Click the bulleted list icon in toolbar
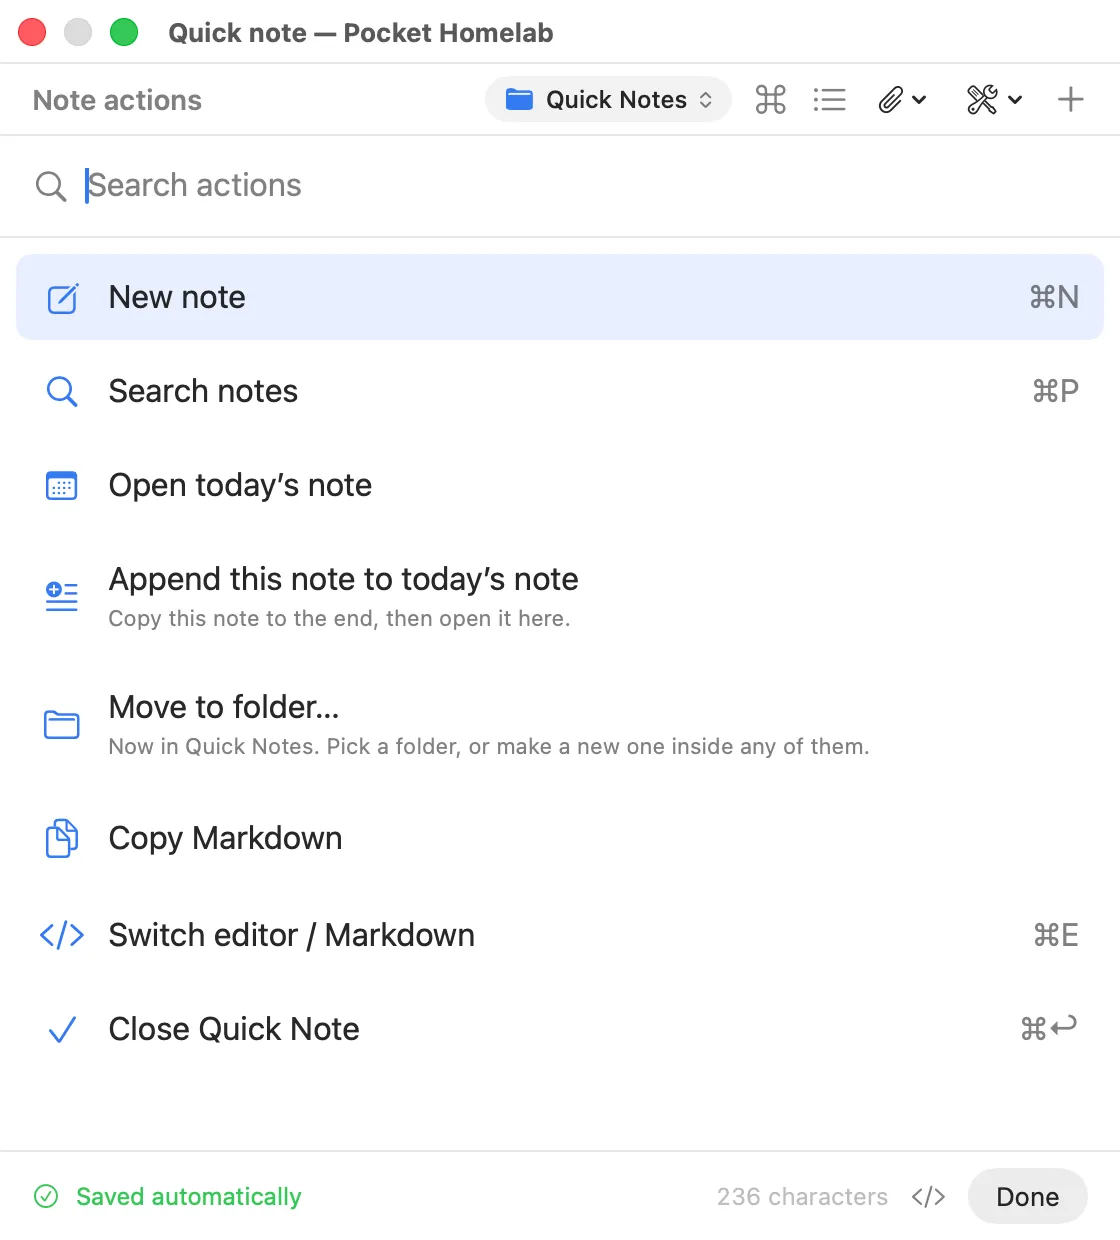1120x1240 pixels. click(829, 100)
